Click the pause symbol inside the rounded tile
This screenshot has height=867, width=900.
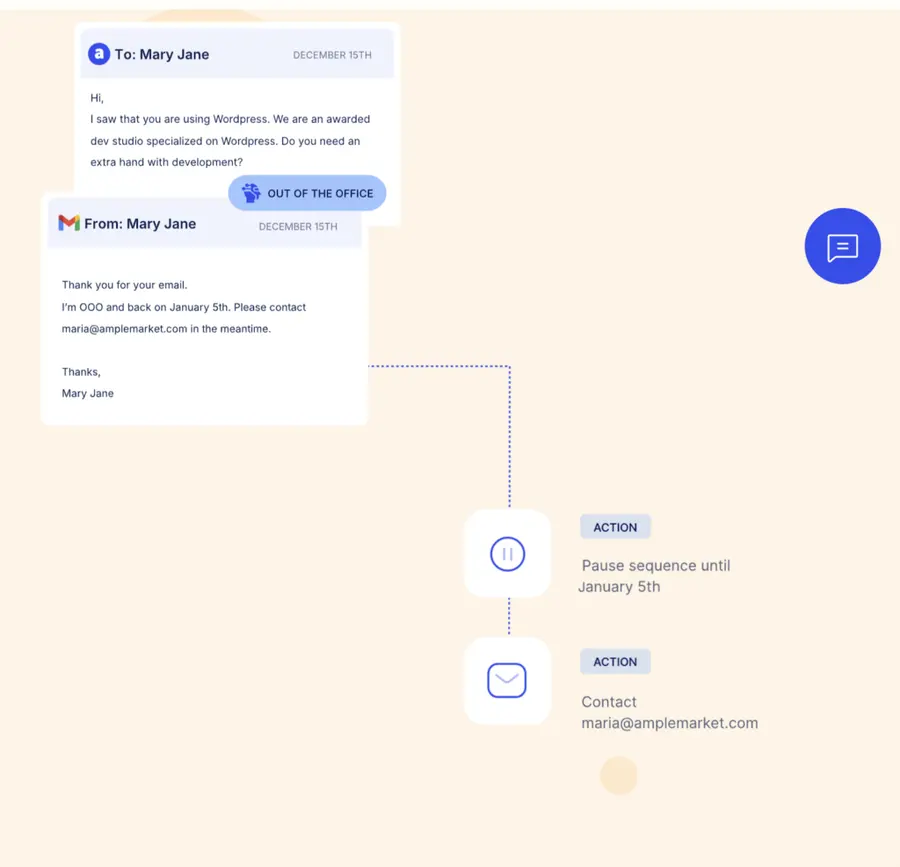pyautogui.click(x=507, y=554)
